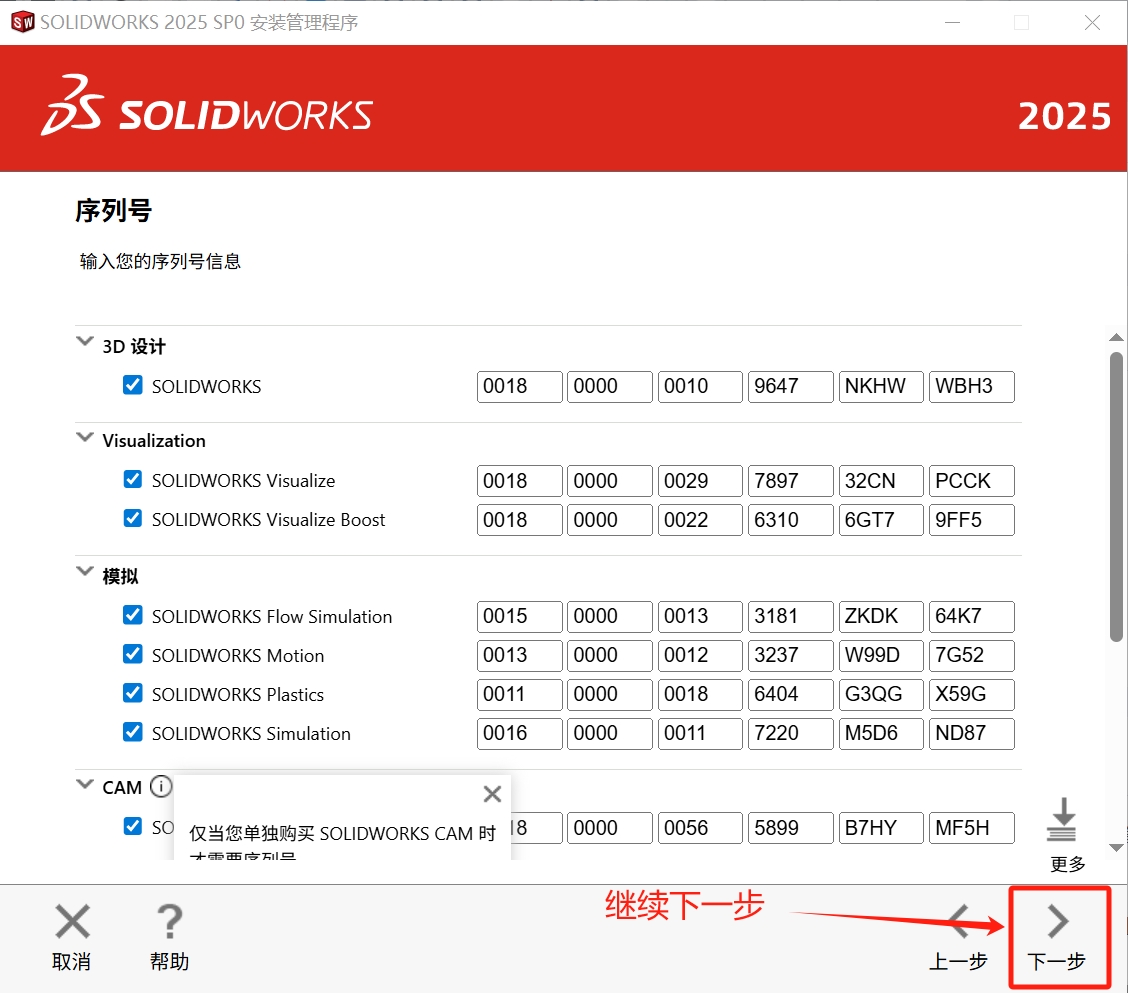The image size is (1128, 993).
Task: Show CAM info circle icon
Action: coord(160,786)
